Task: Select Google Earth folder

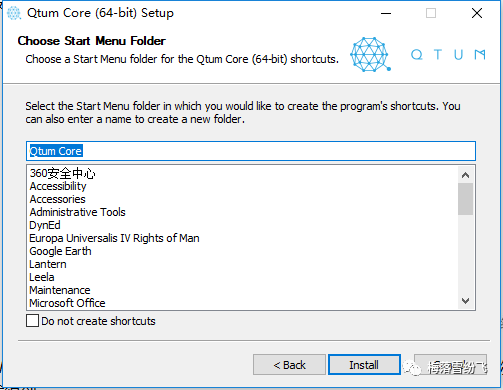Action: coord(60,251)
